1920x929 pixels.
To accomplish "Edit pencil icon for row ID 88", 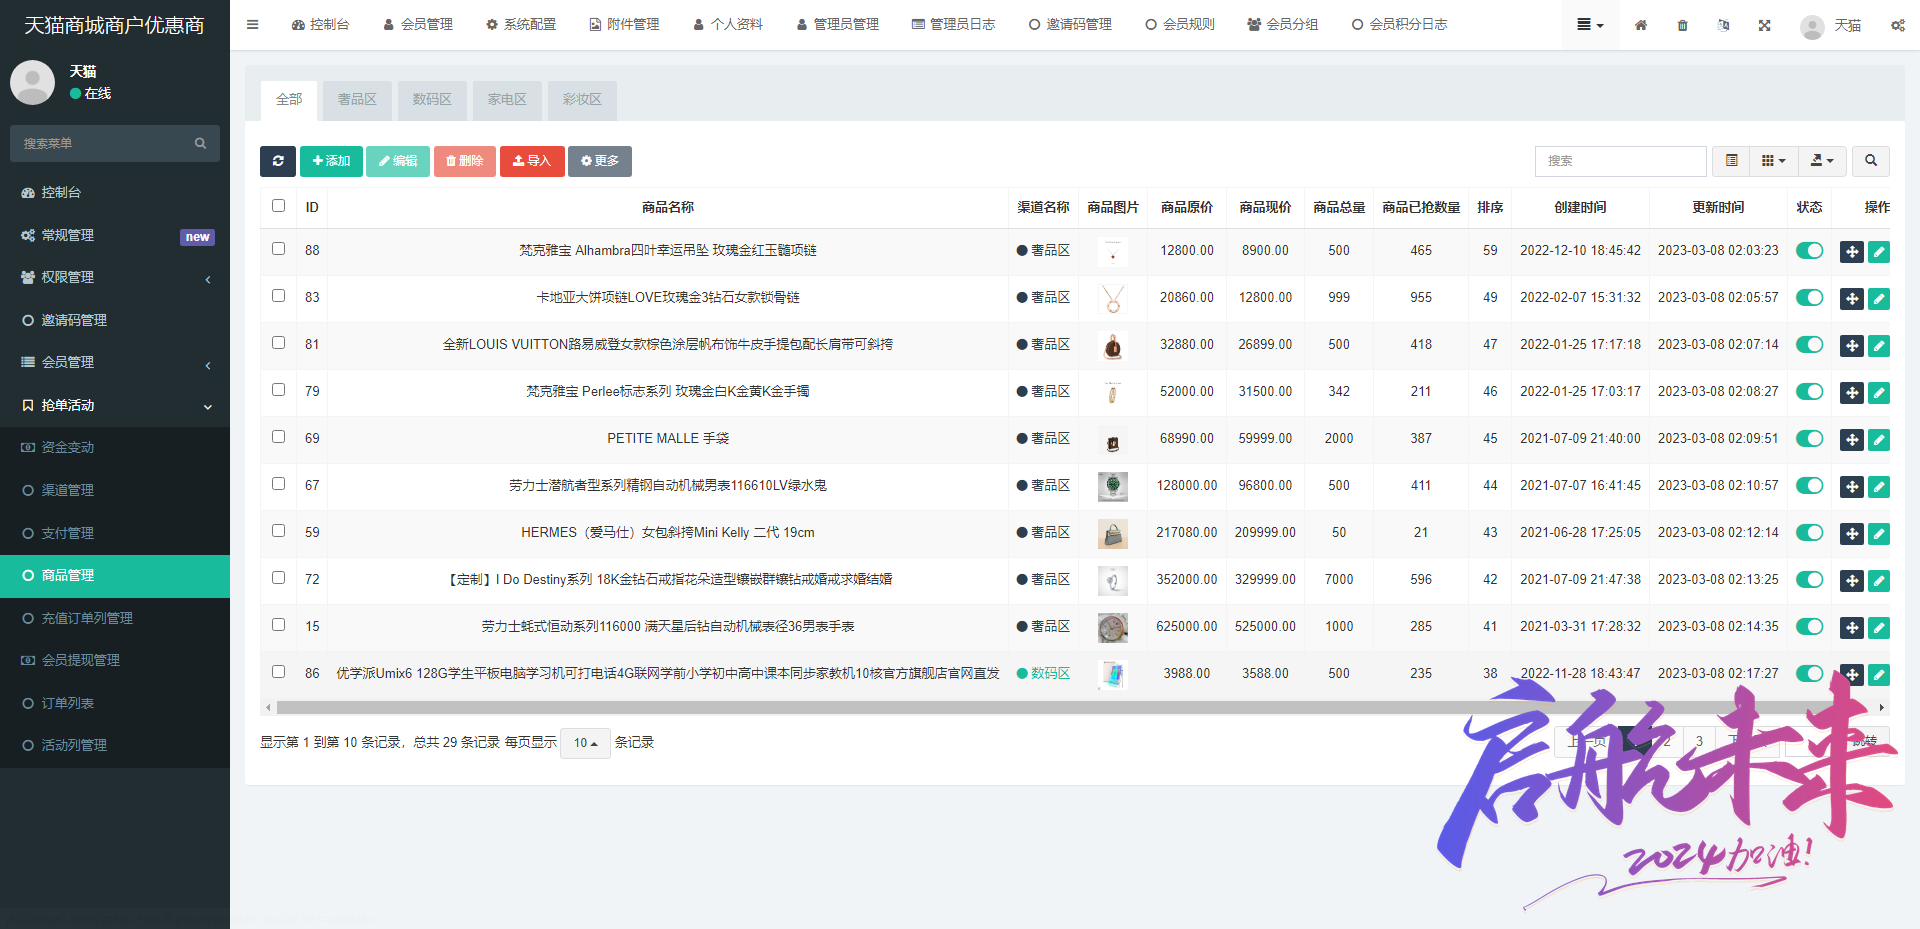I will [x=1879, y=252].
